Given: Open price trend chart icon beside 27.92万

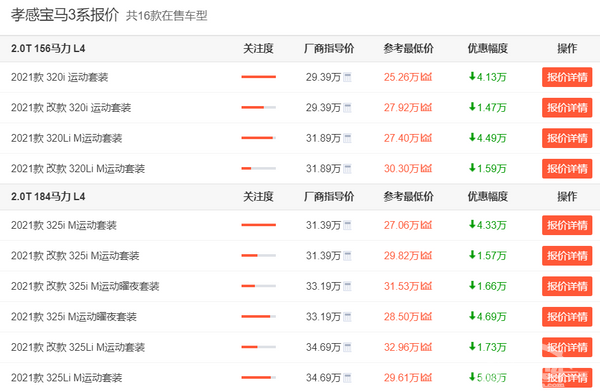Looking at the screenshot, I should coord(426,108).
